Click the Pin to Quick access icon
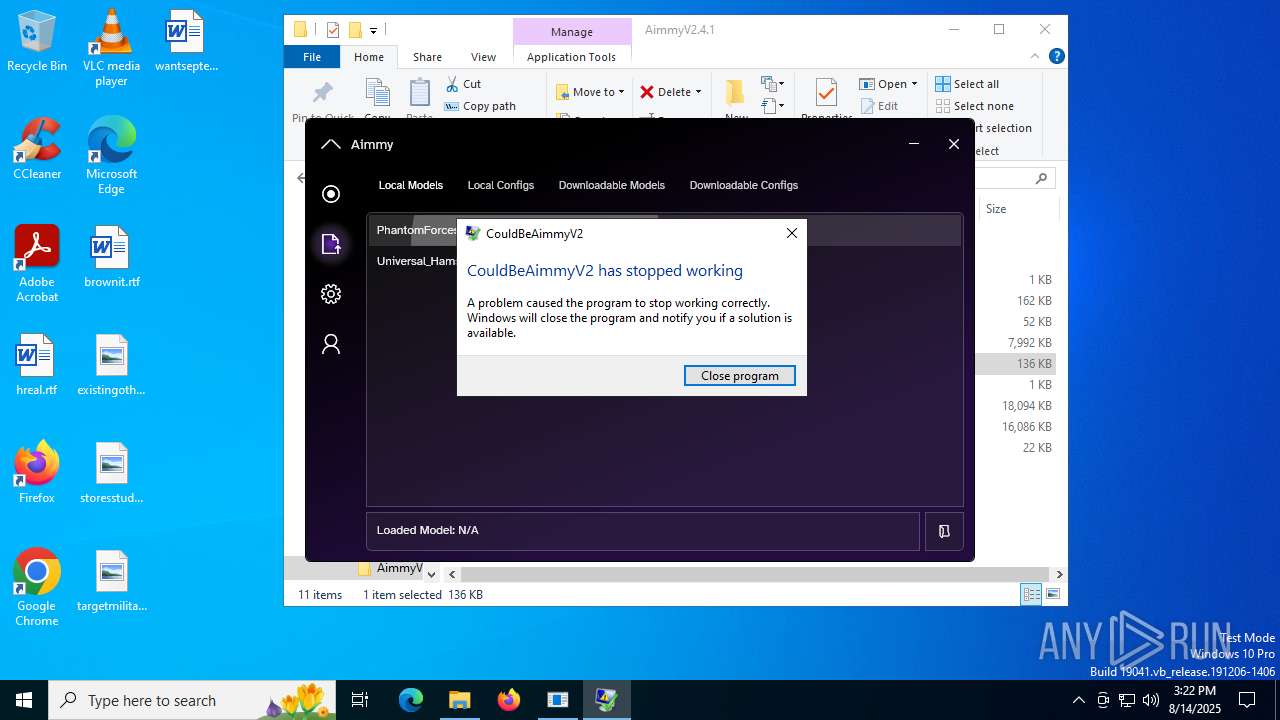 (x=323, y=93)
